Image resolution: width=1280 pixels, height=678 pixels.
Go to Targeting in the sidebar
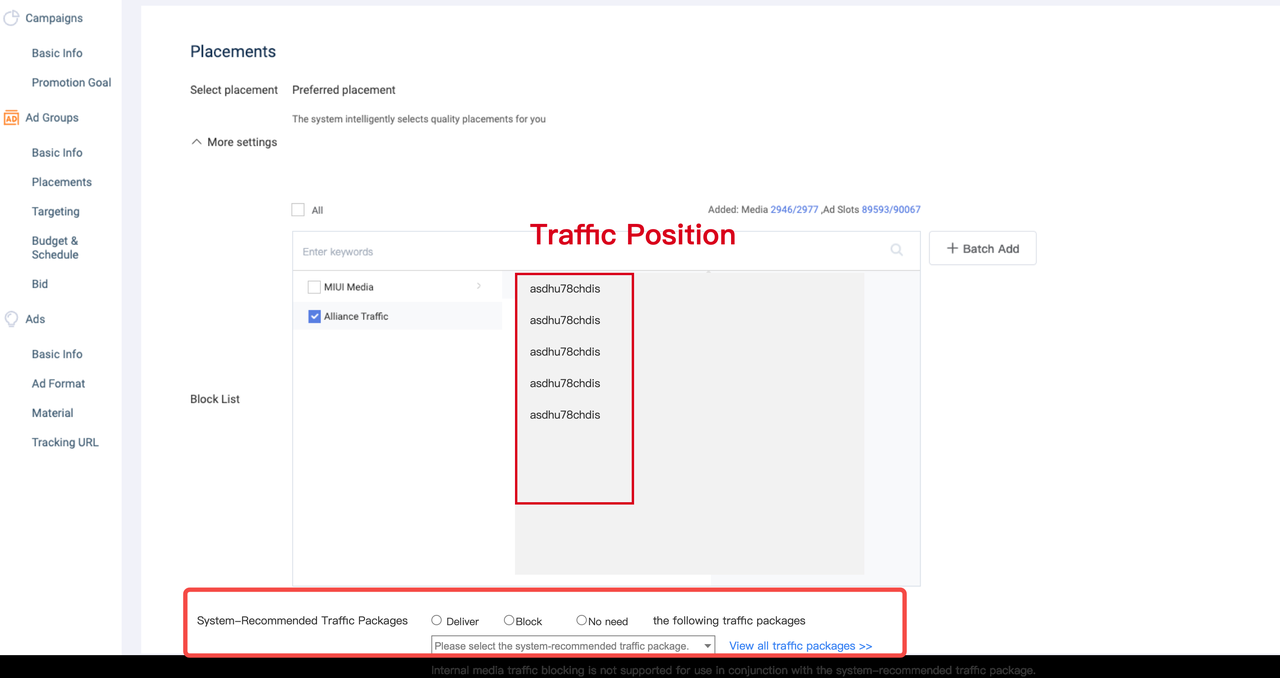pyautogui.click(x=55, y=212)
